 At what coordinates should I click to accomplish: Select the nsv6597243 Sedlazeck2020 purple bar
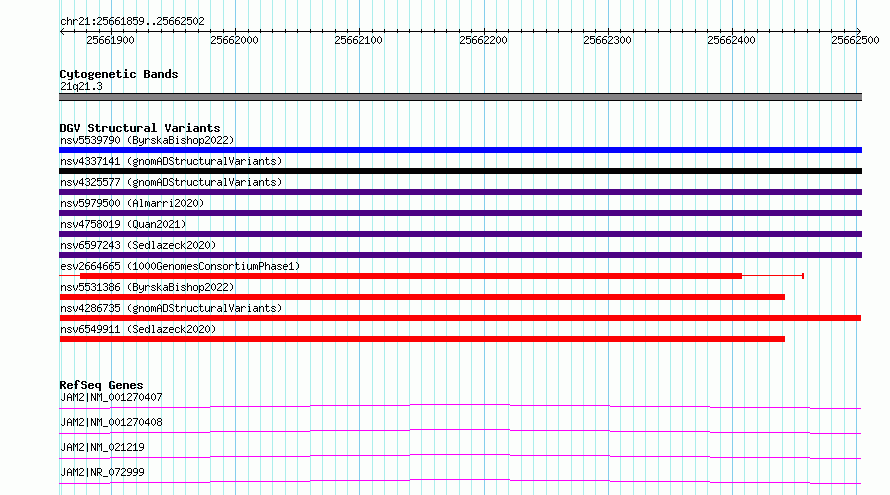click(460, 255)
